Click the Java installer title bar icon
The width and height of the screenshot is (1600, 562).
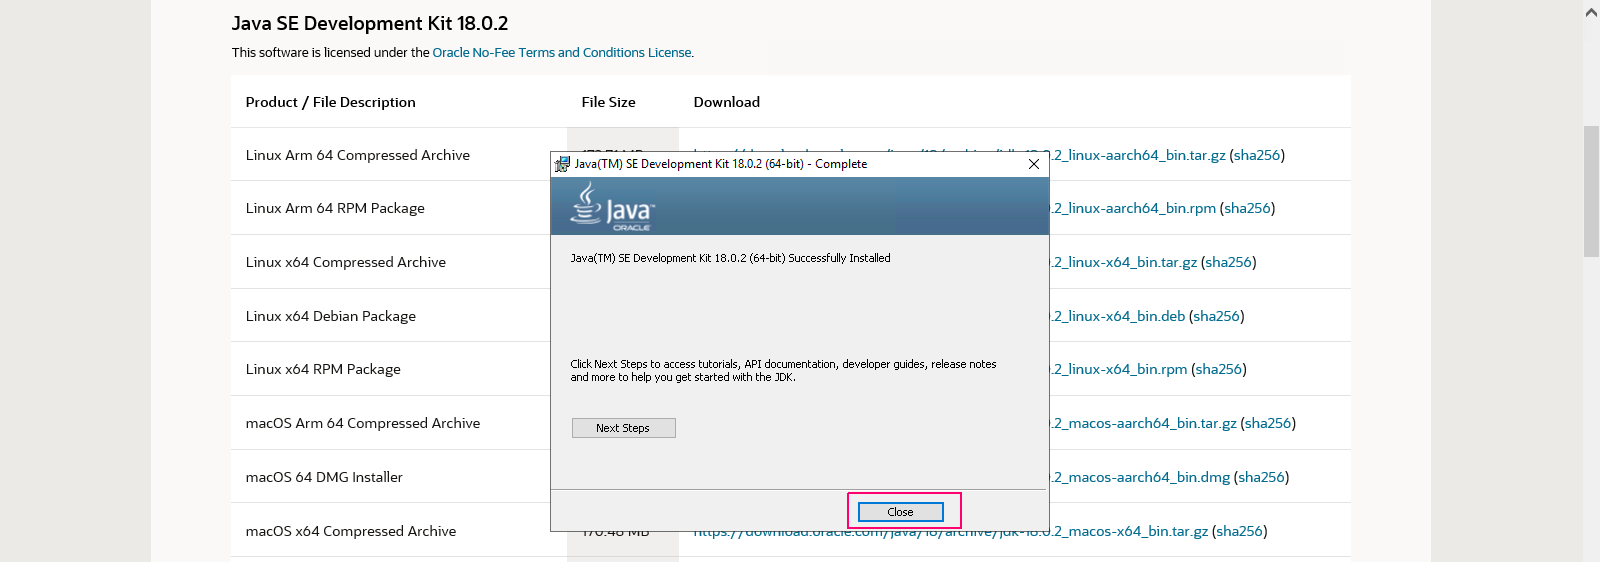tap(562, 164)
